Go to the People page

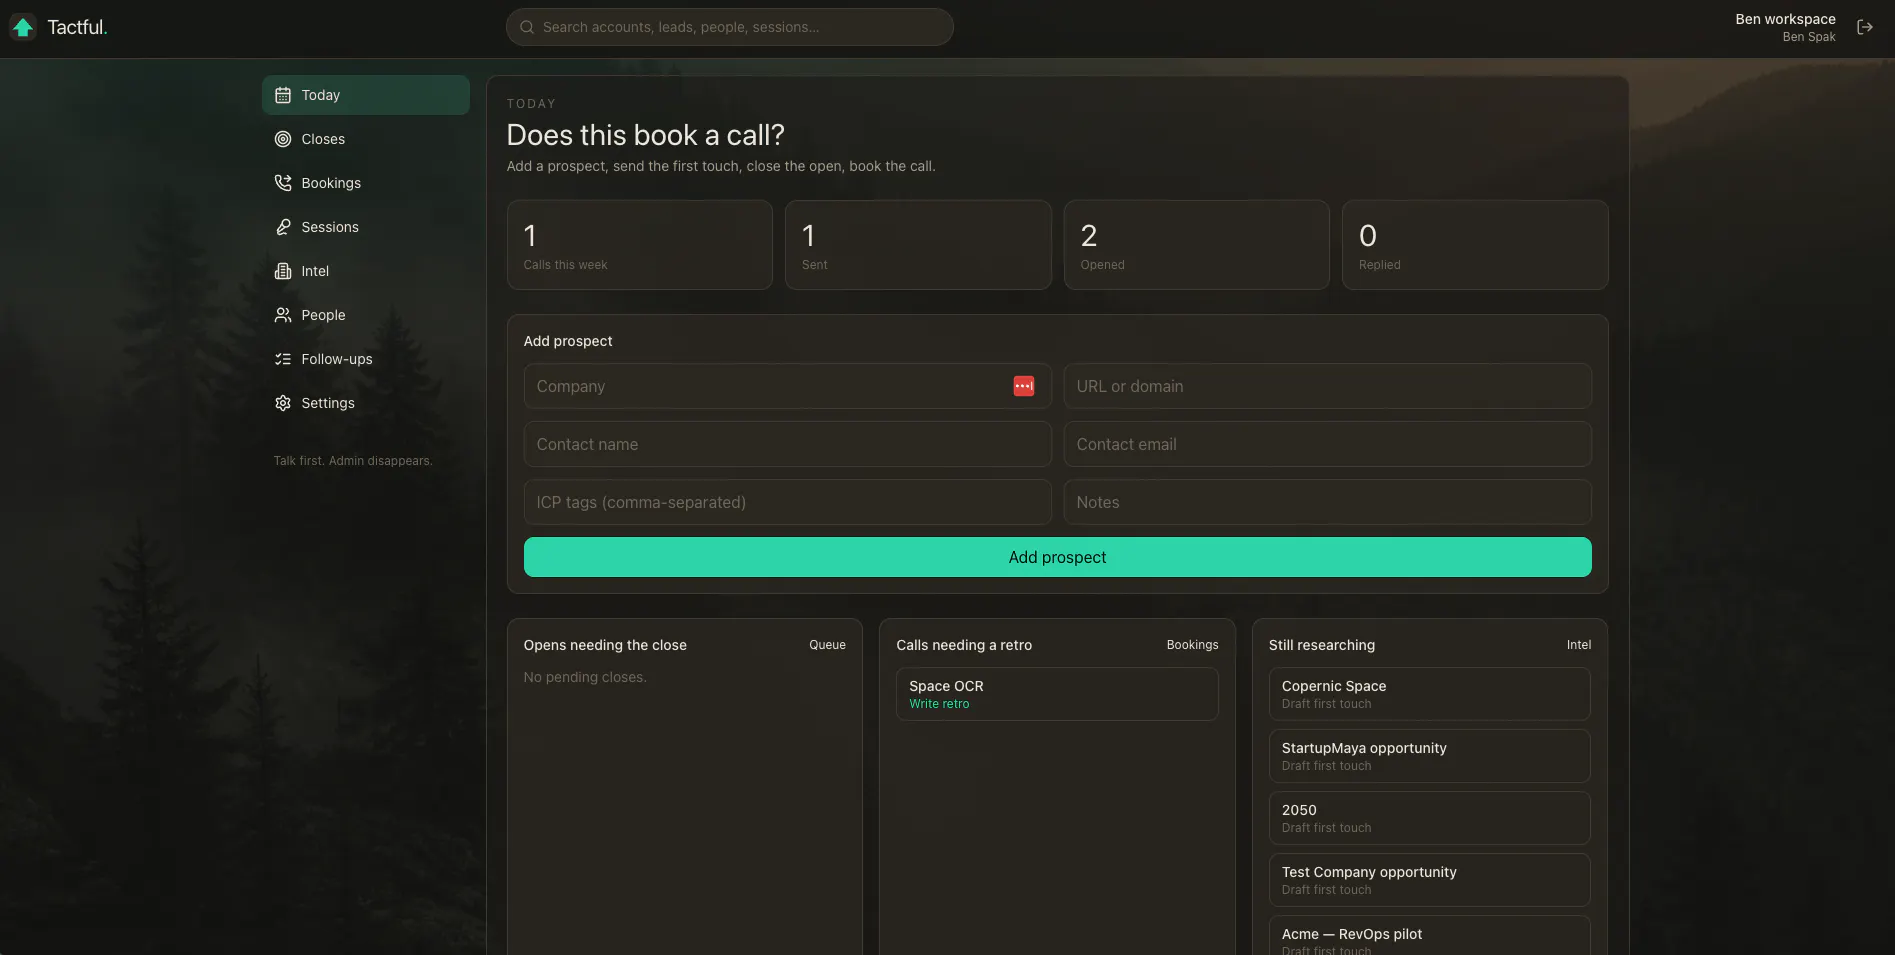click(366, 315)
